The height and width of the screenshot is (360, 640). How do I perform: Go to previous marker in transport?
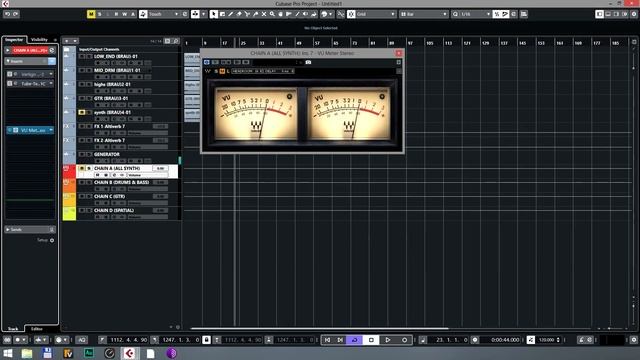click(x=327, y=340)
